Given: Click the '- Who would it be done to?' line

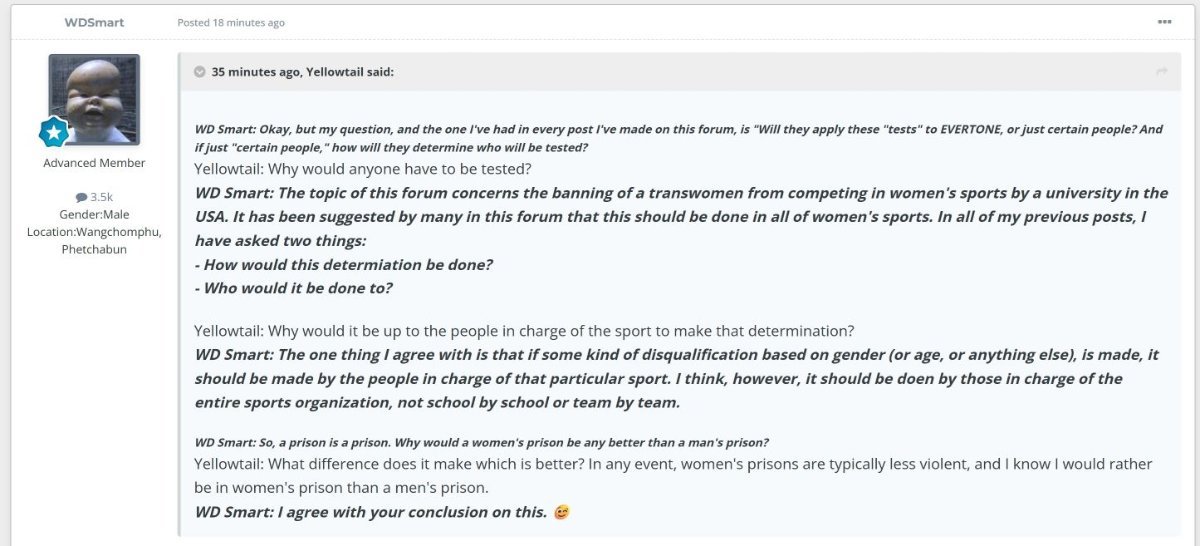Looking at the screenshot, I should pos(293,288).
